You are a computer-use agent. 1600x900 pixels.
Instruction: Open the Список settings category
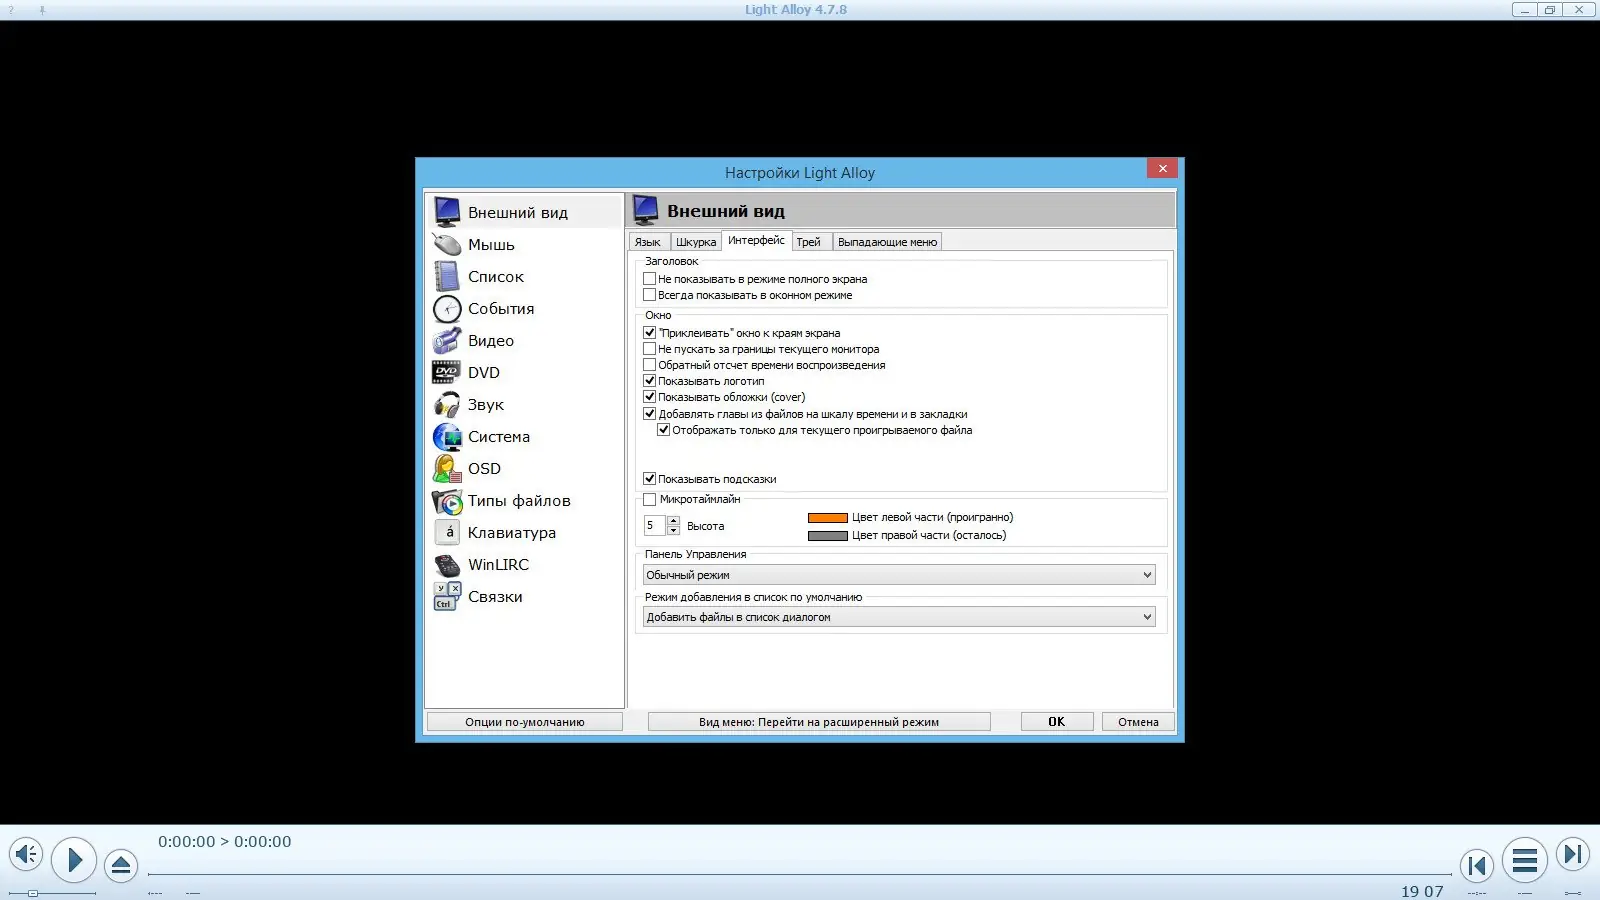pyautogui.click(x=524, y=276)
